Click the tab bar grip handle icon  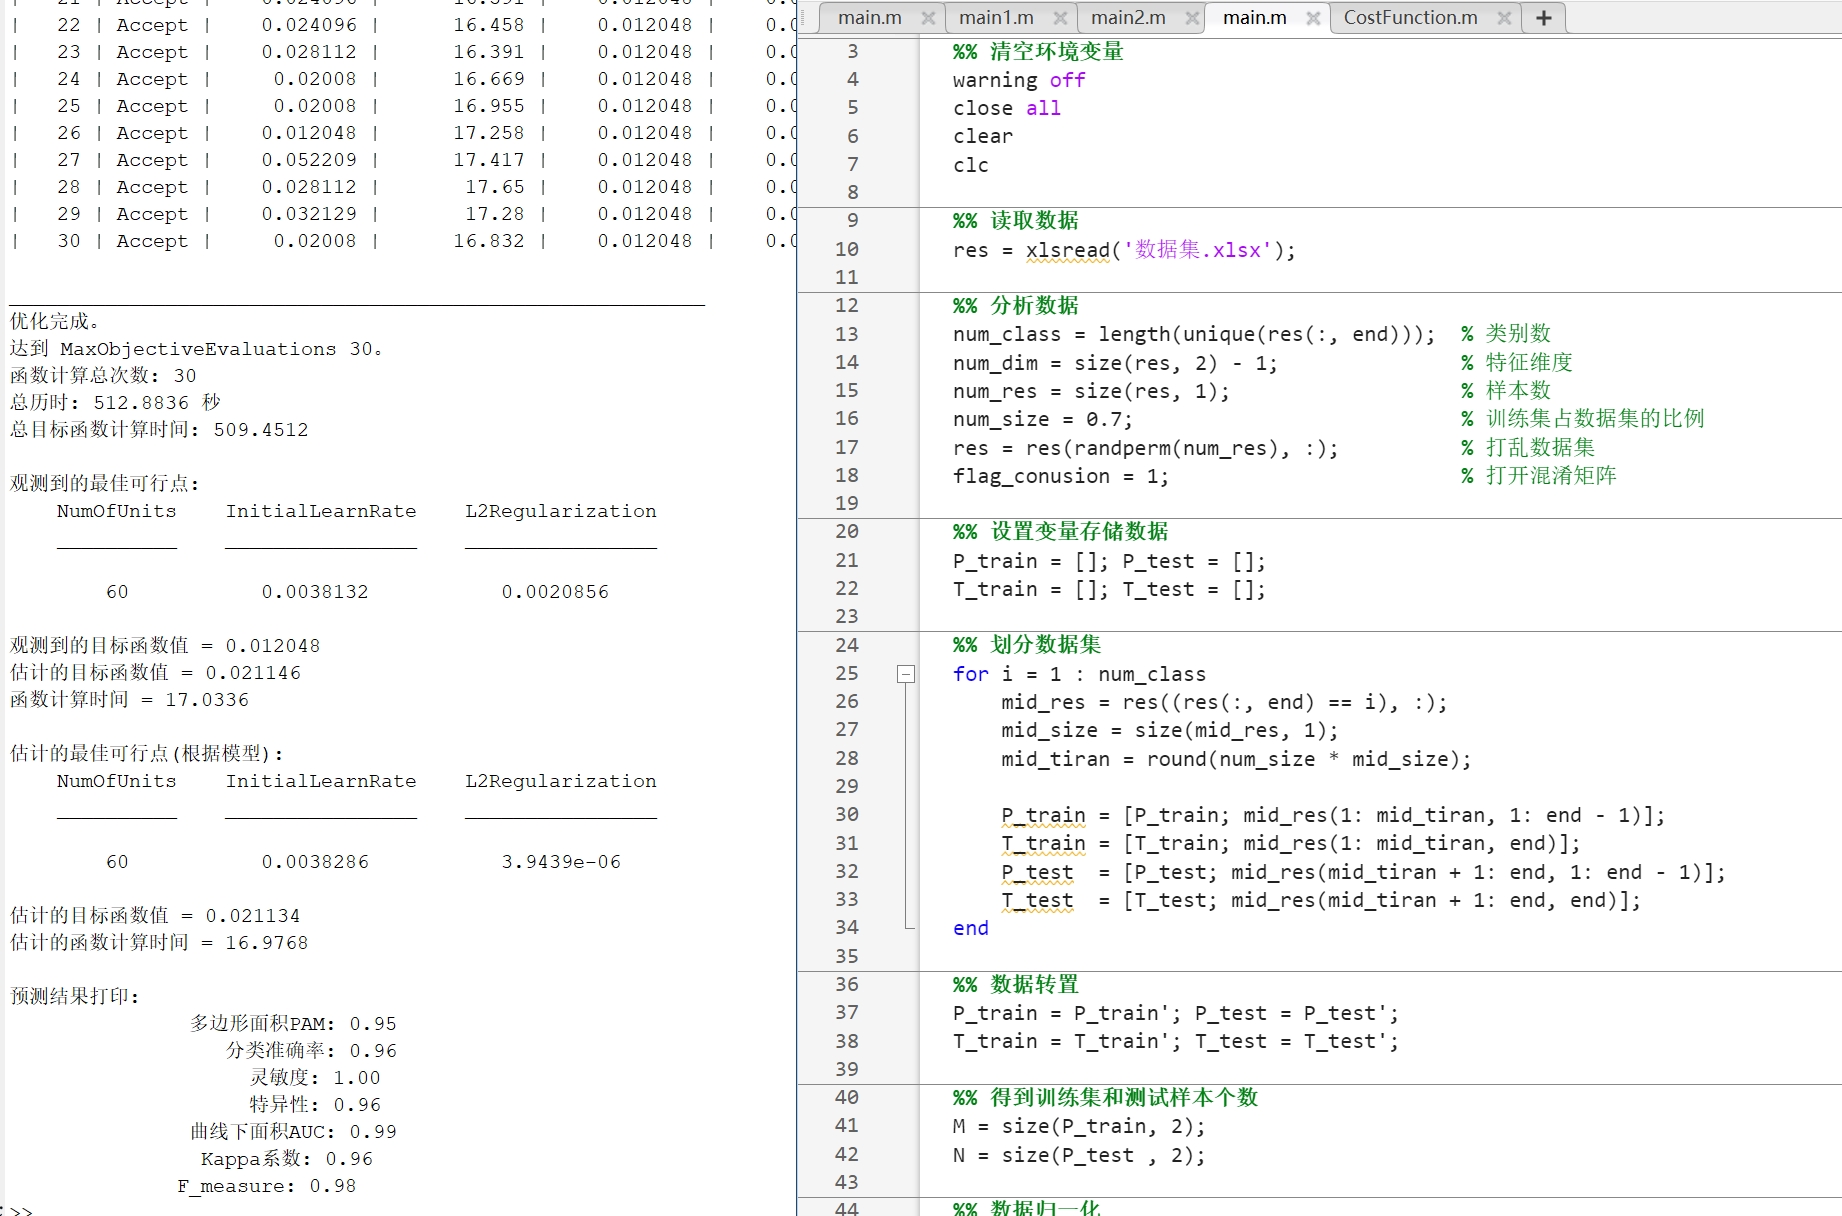pos(801,17)
